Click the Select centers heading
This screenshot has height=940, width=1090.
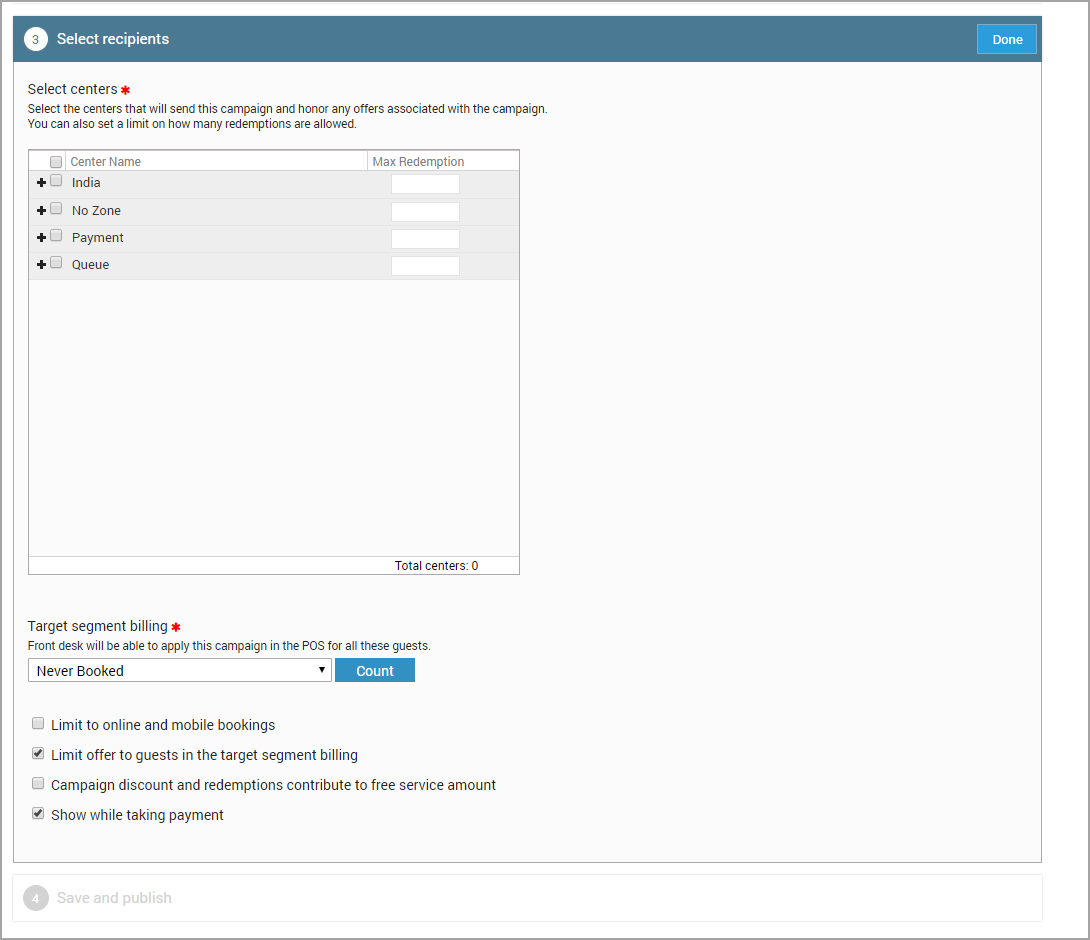pyautogui.click(x=72, y=89)
